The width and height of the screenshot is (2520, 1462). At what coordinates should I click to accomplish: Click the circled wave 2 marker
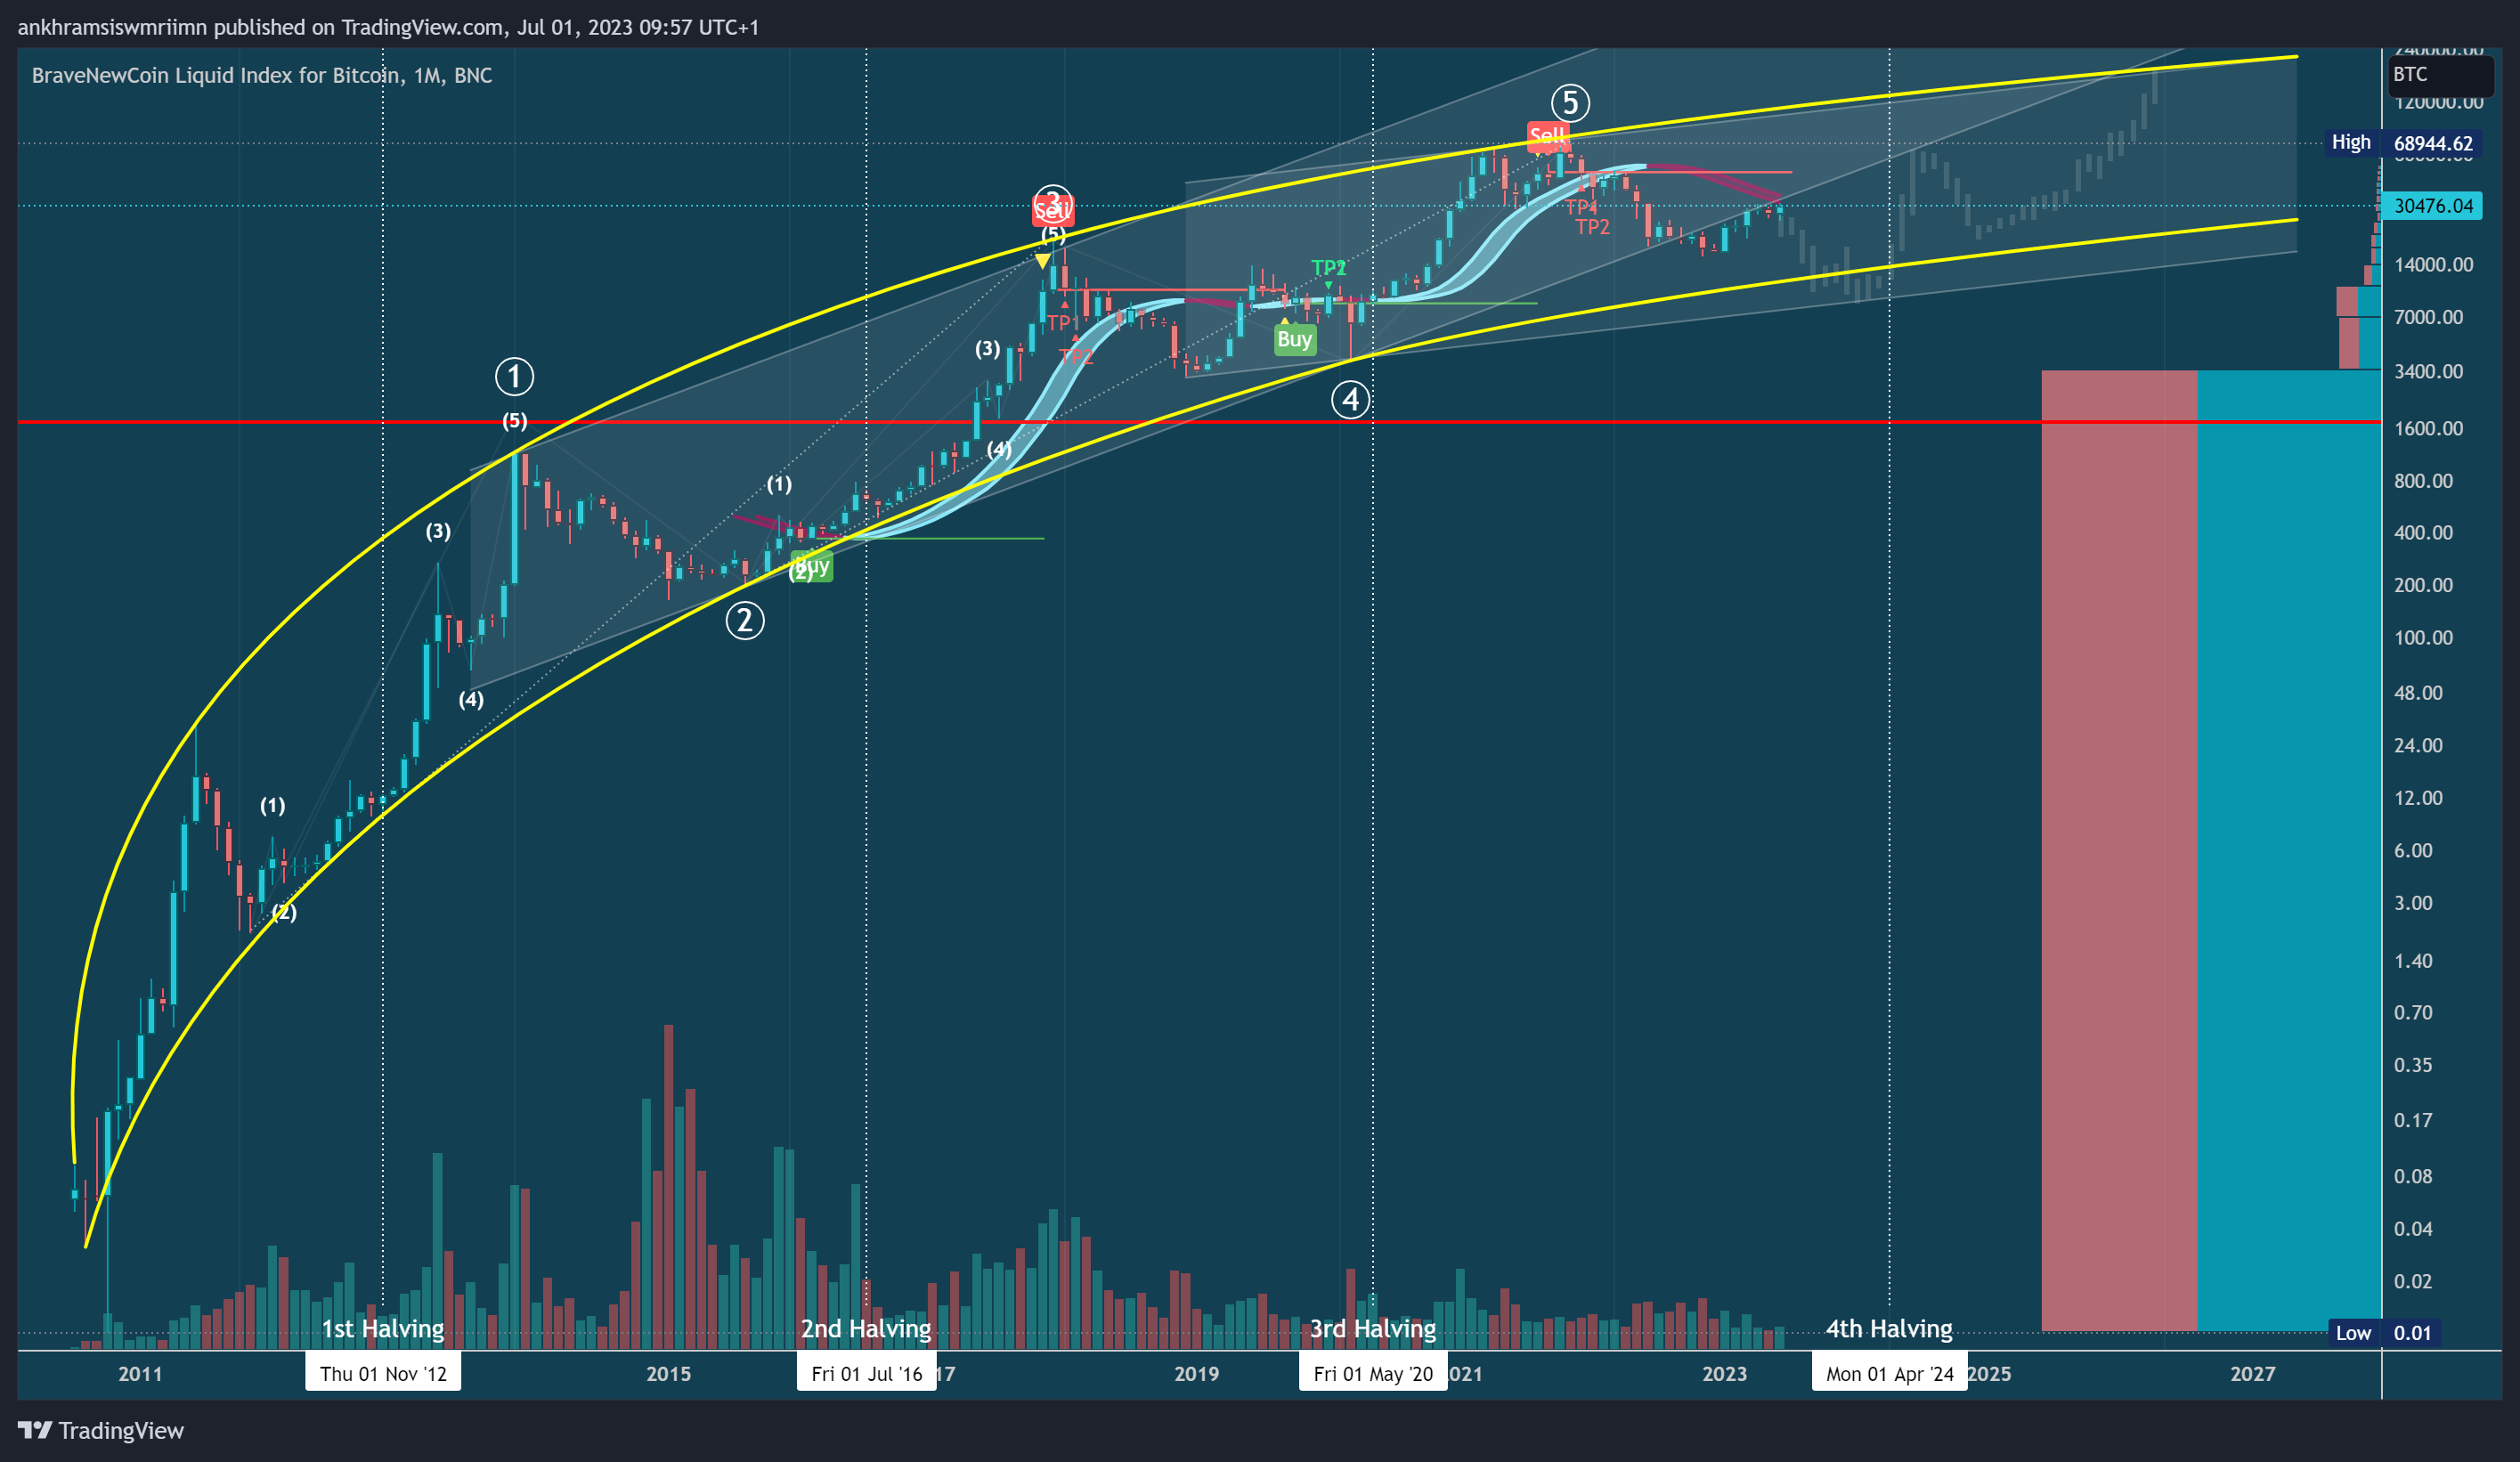745,621
